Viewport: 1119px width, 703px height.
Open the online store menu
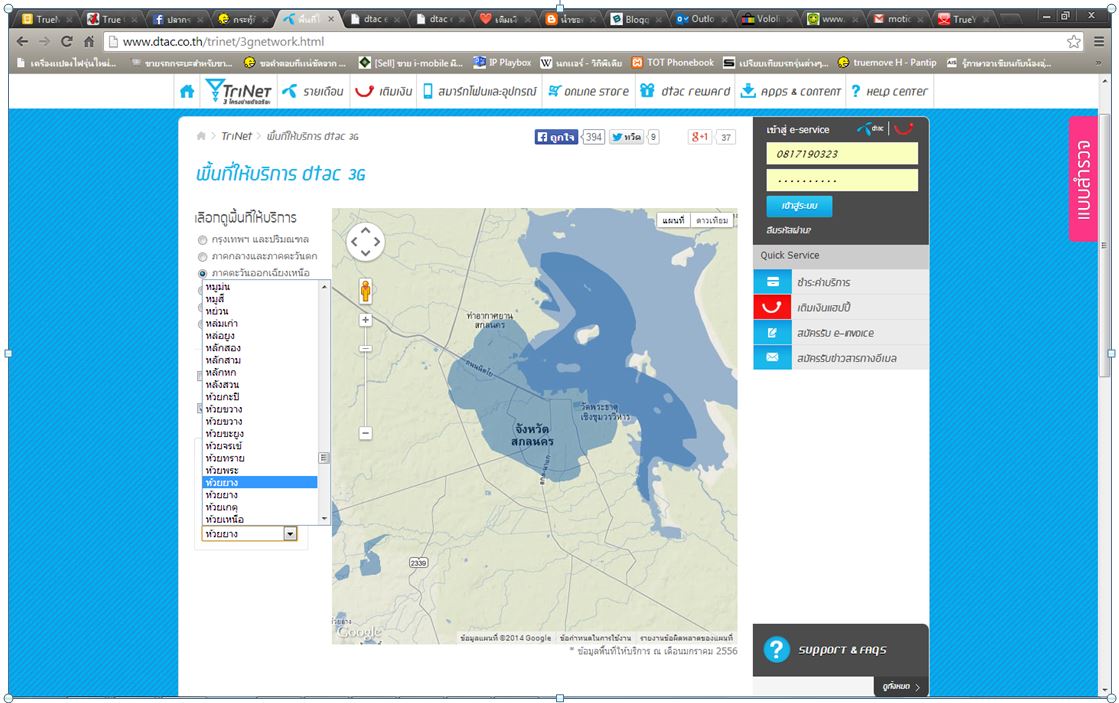[x=588, y=91]
